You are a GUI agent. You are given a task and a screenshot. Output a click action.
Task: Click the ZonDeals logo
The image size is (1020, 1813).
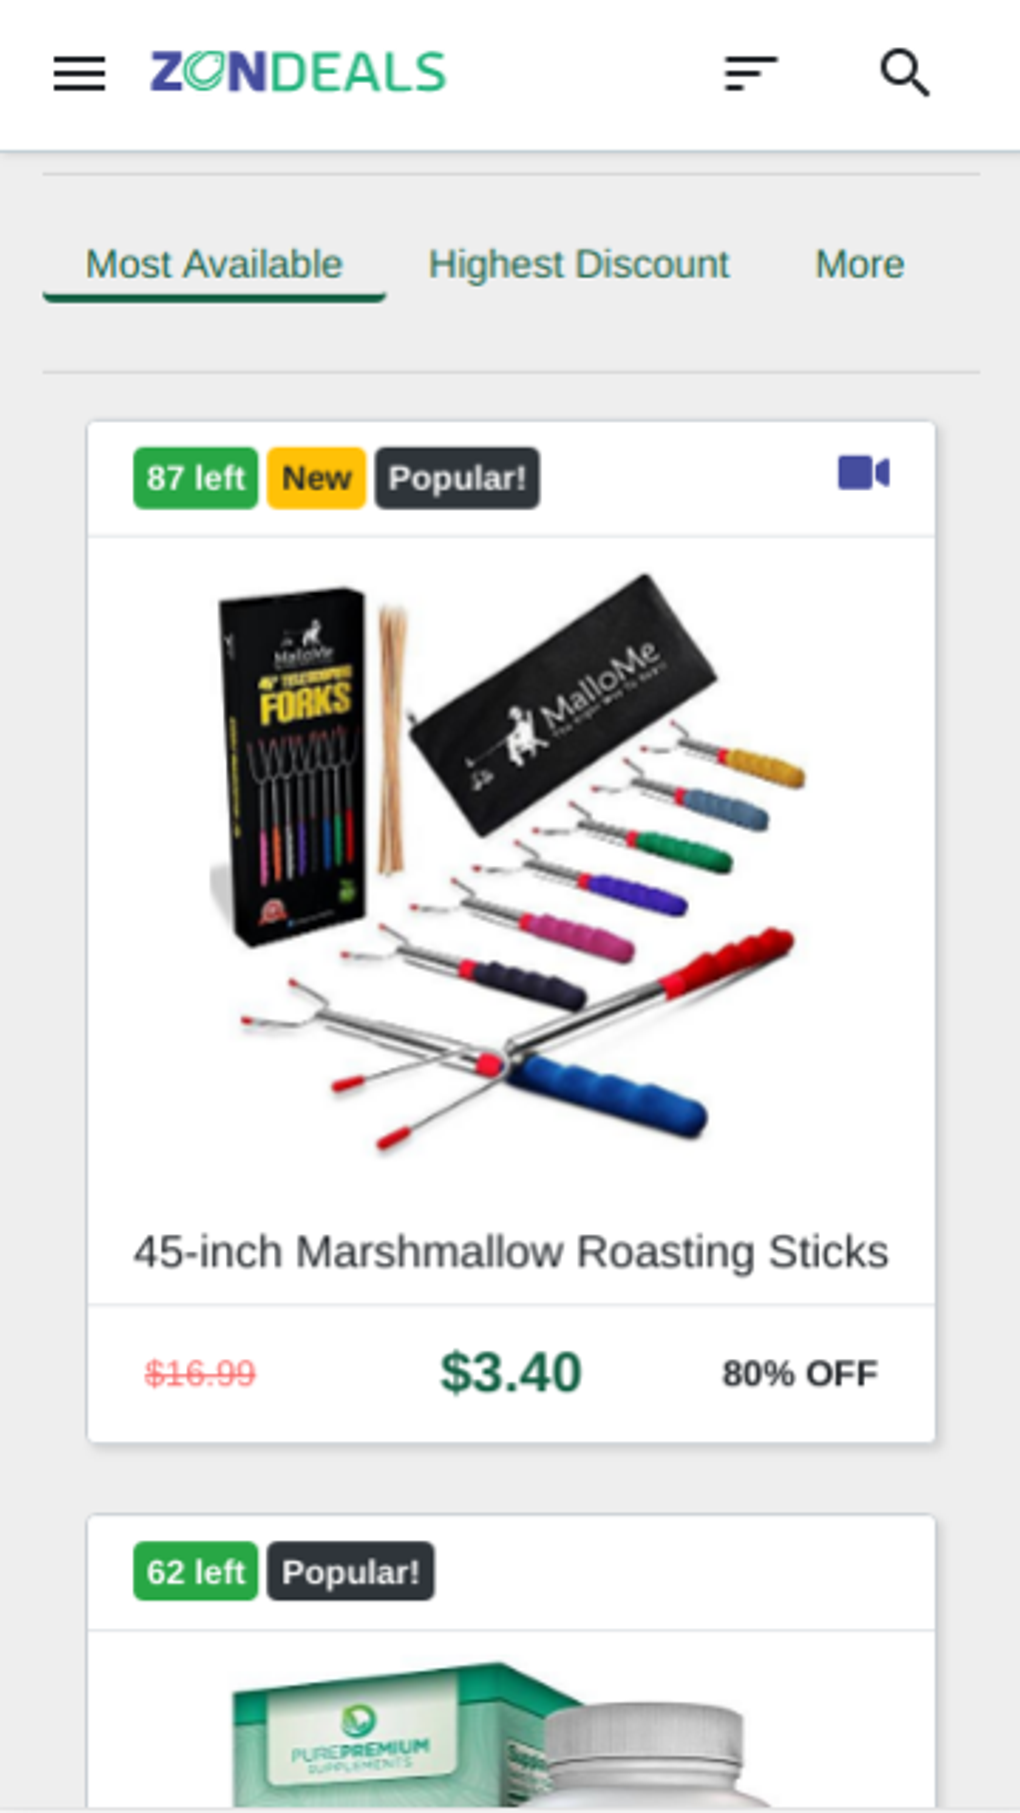click(298, 73)
